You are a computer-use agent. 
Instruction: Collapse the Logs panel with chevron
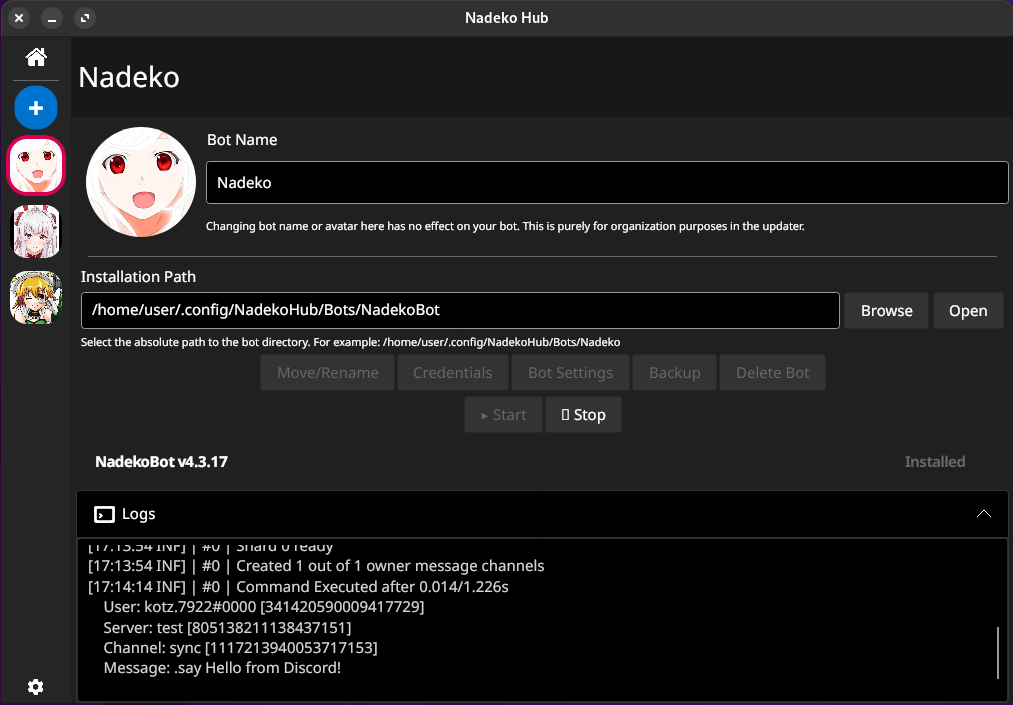[983, 514]
